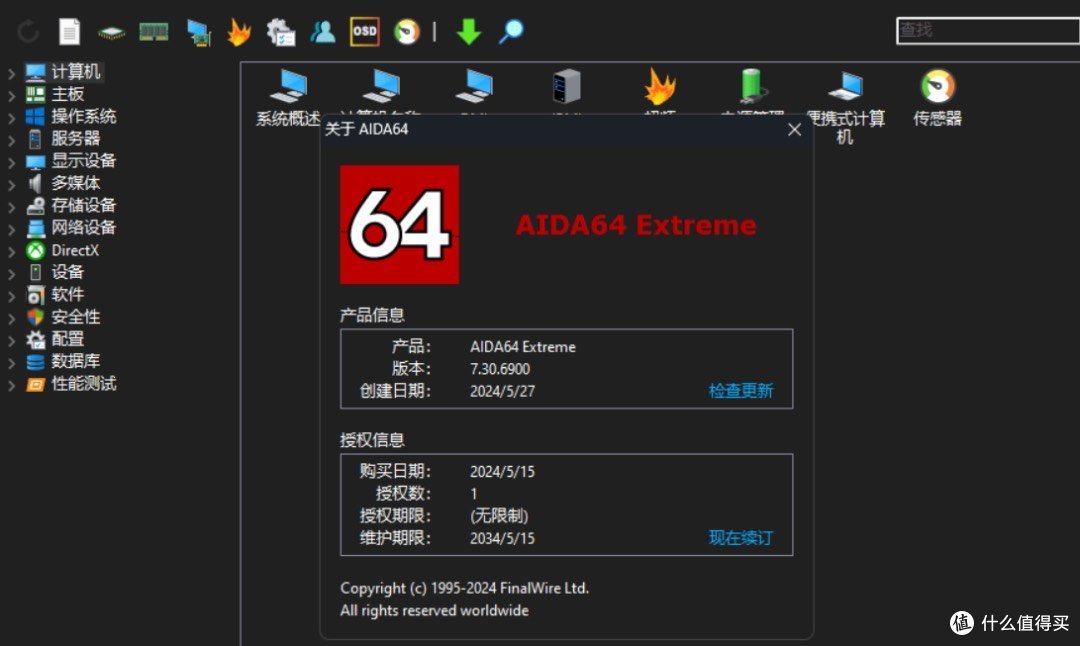Open the preferences gear checklist icon
1080x646 pixels.
tap(281, 32)
